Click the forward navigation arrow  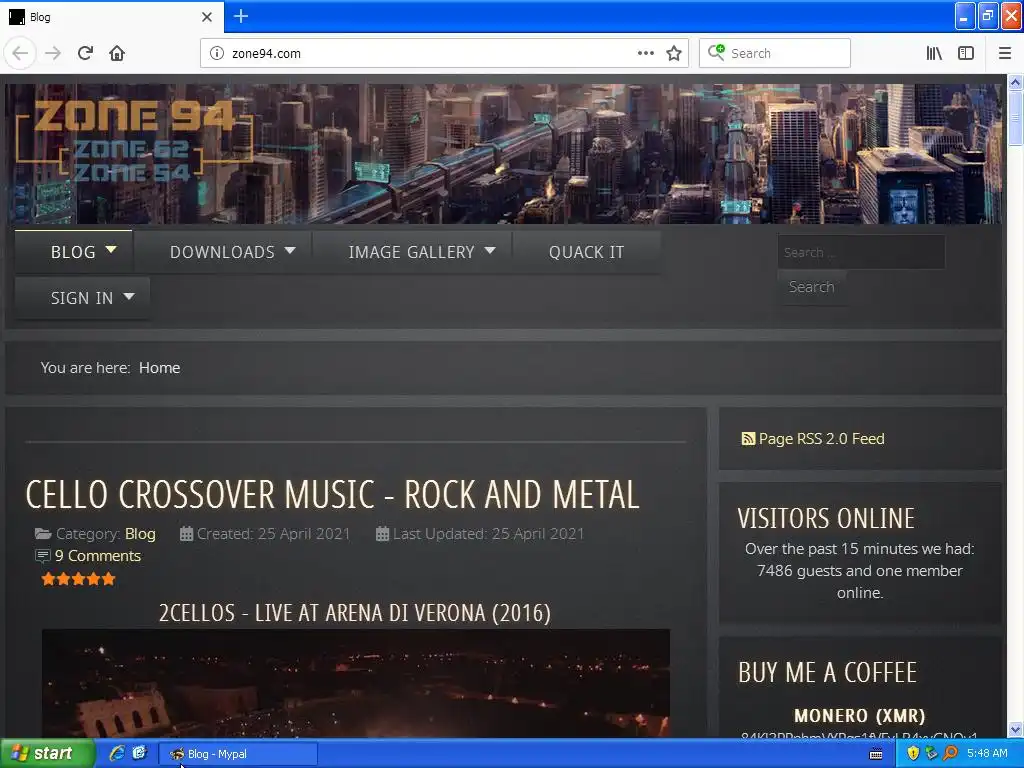click(x=53, y=53)
